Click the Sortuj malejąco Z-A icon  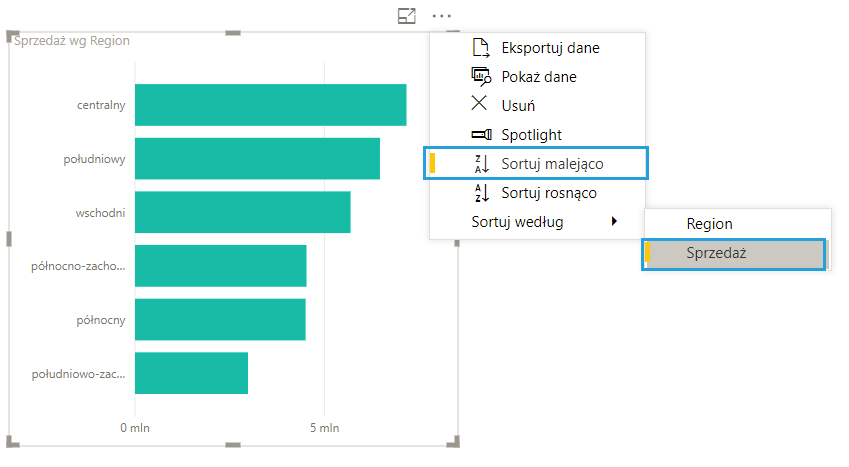click(480, 163)
